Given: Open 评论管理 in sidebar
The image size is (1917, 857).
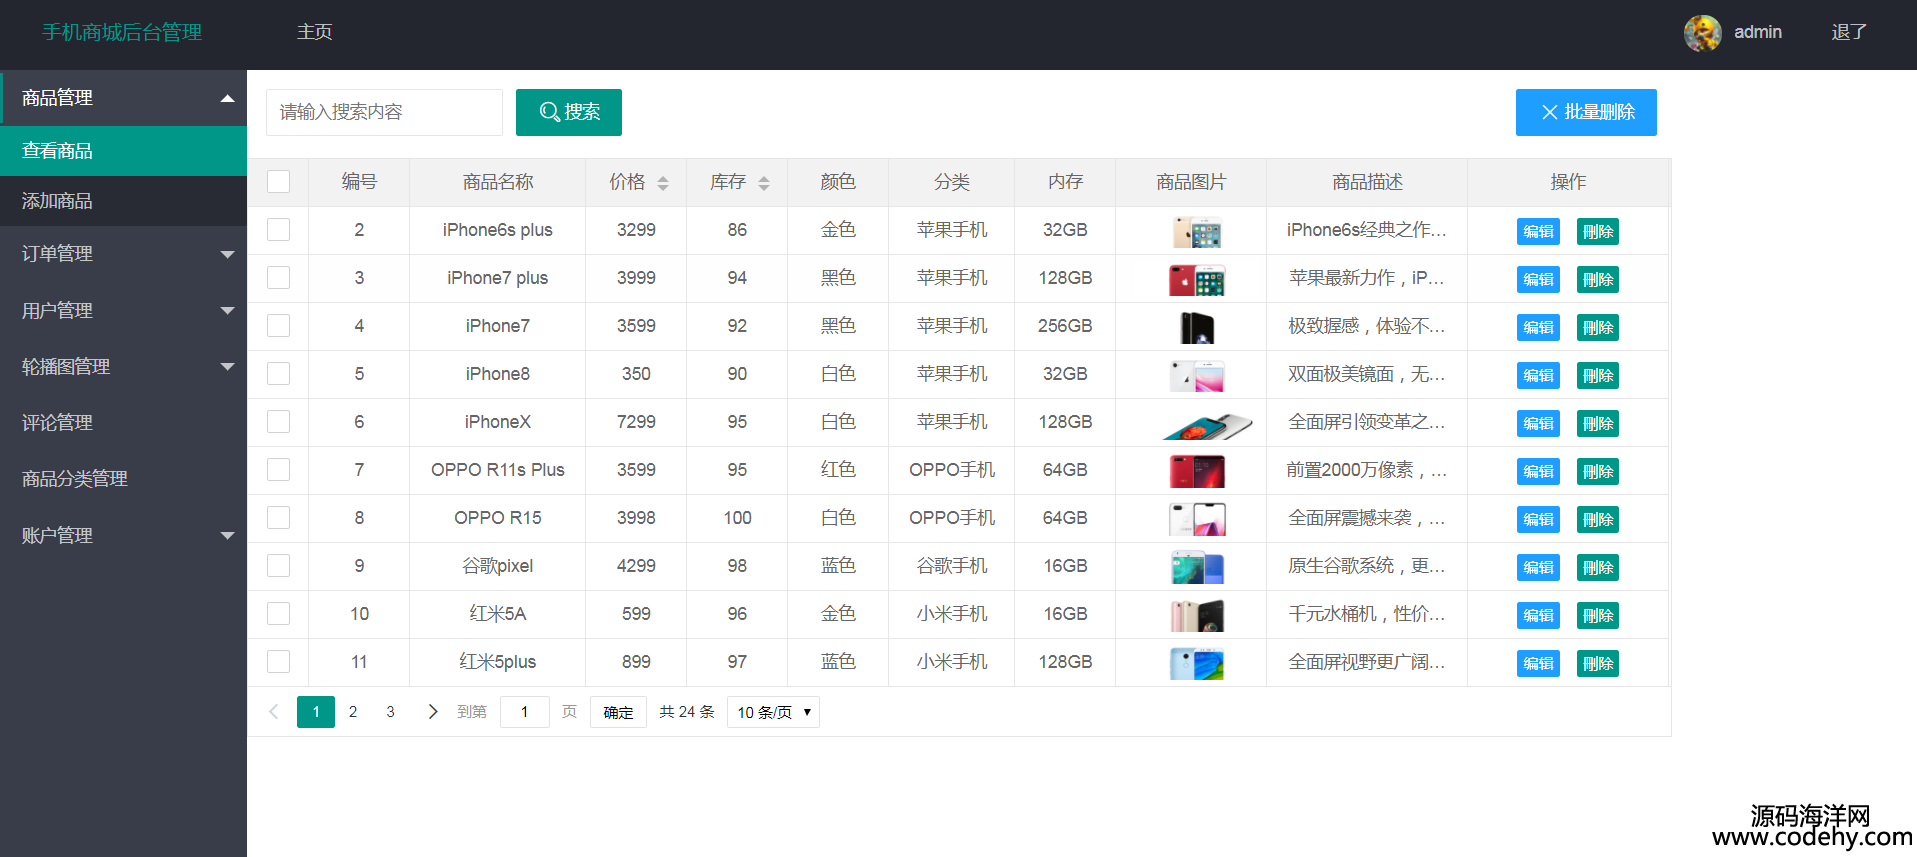Looking at the screenshot, I should [123, 423].
